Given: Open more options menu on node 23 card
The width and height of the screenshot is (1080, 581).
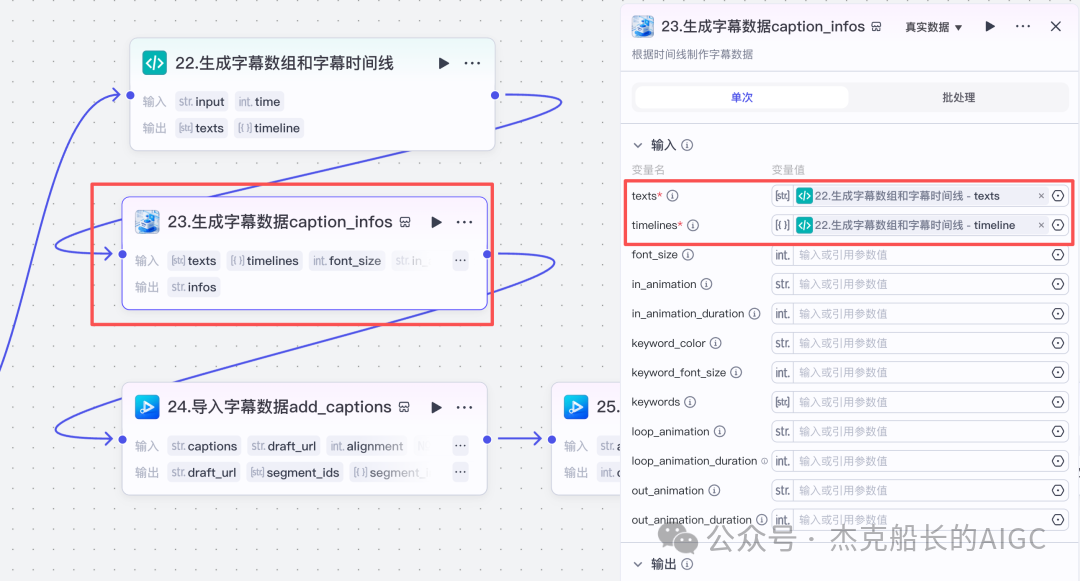Looking at the screenshot, I should (464, 222).
